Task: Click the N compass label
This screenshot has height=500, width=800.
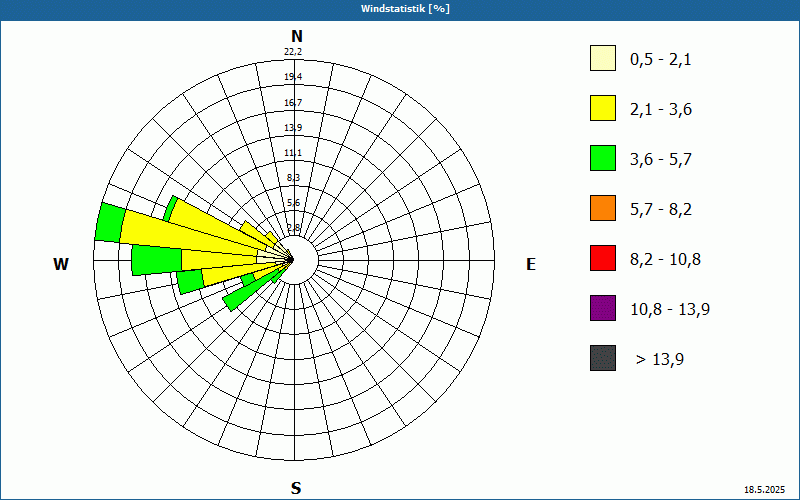Action: click(296, 37)
